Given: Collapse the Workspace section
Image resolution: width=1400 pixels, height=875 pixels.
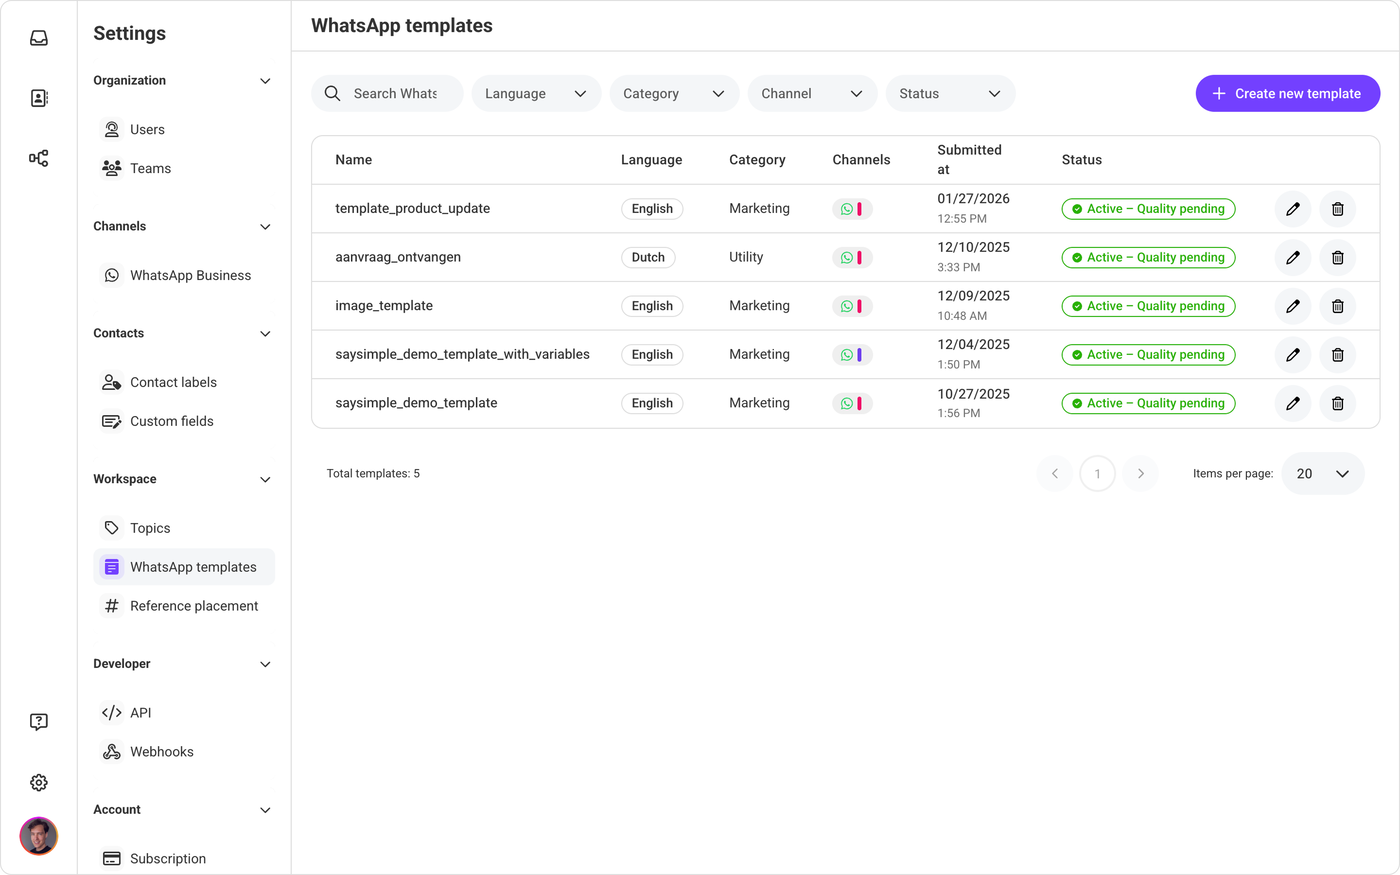Looking at the screenshot, I should click(x=265, y=480).
